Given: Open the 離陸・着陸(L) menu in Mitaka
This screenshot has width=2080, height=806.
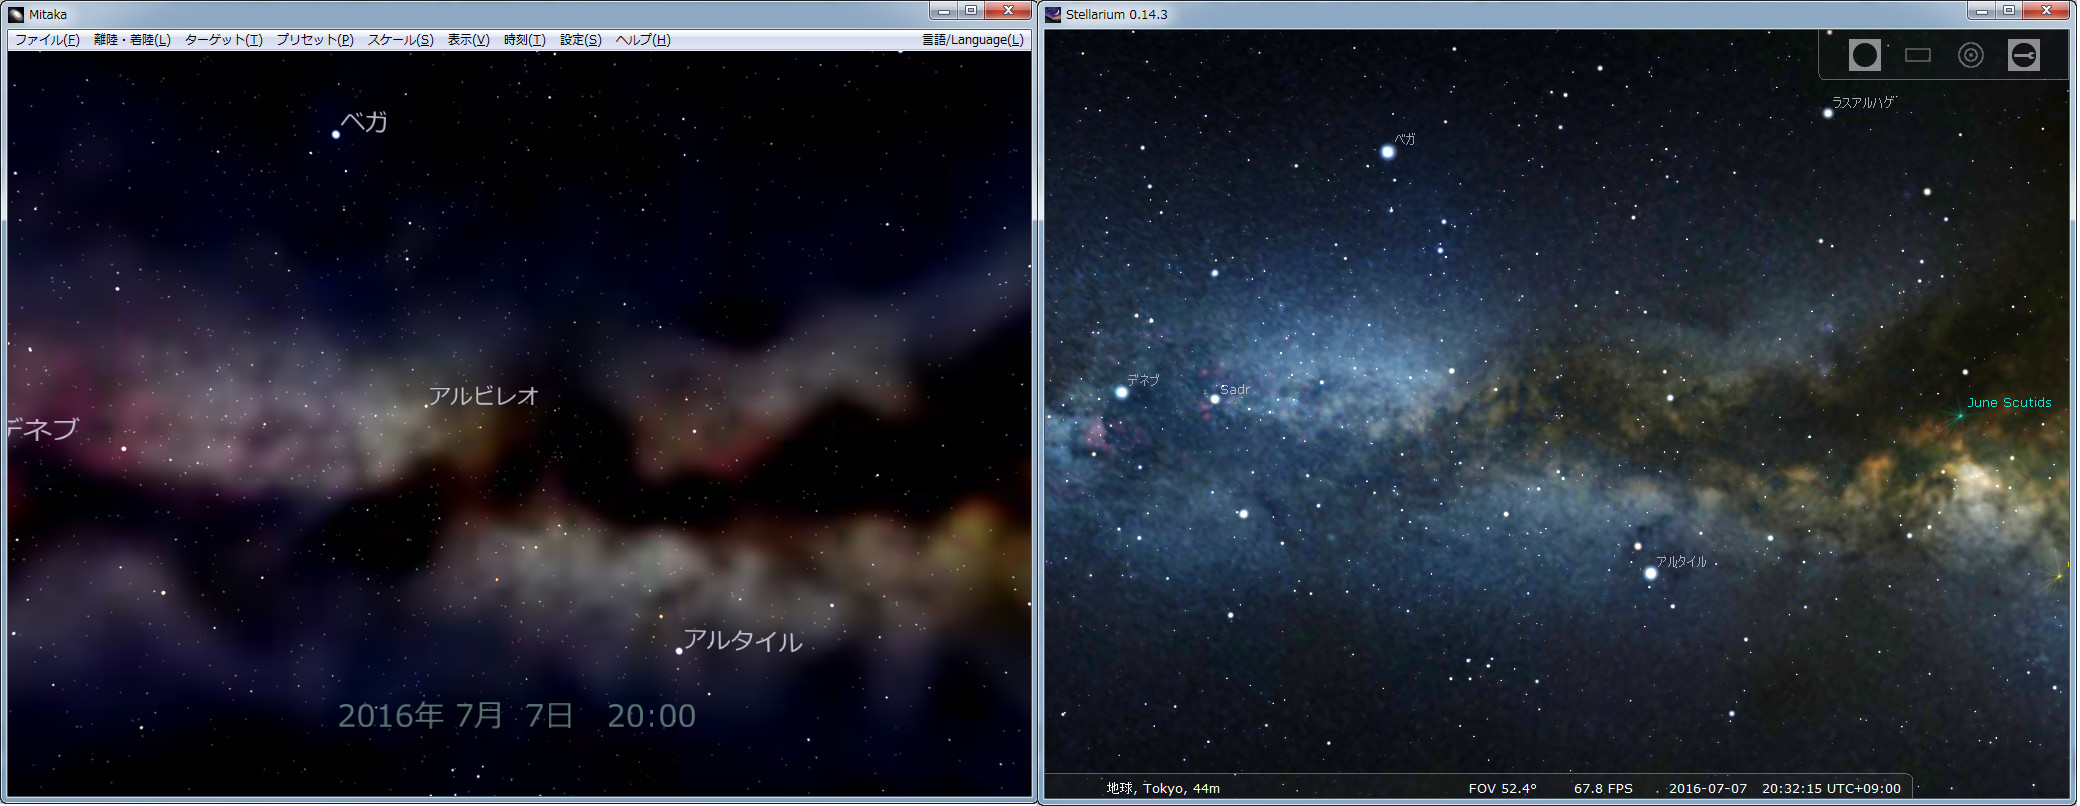Looking at the screenshot, I should click(x=132, y=40).
